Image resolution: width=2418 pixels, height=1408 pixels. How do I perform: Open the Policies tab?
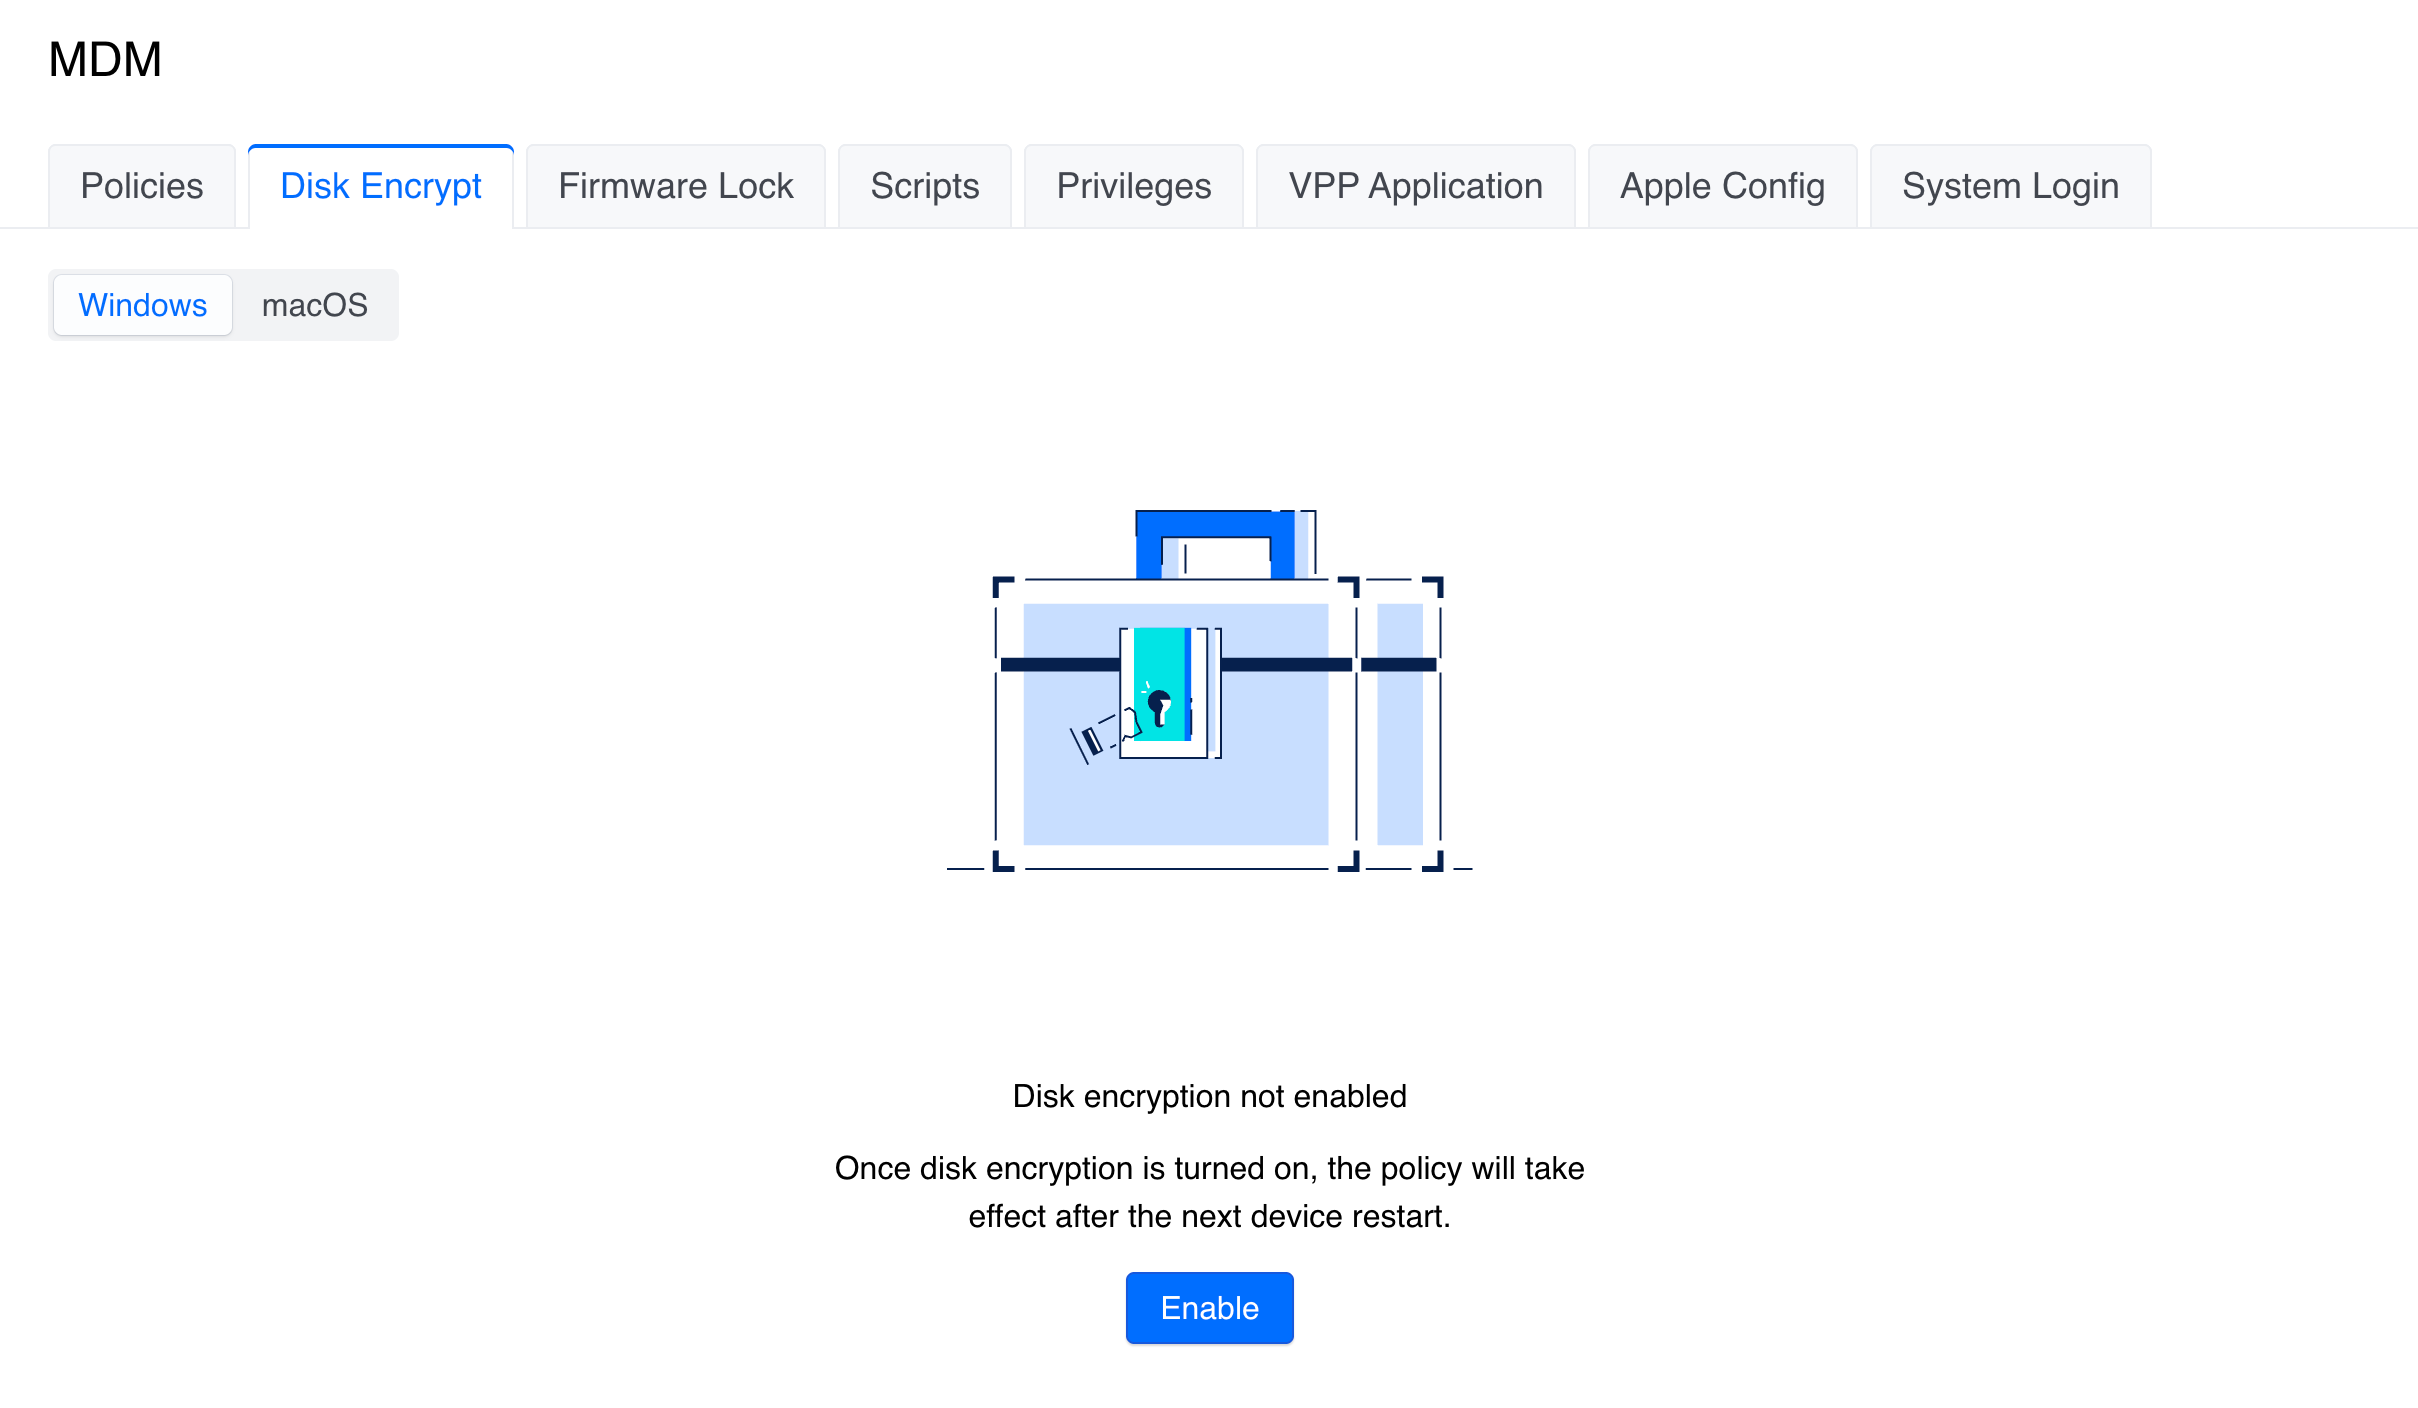(x=141, y=186)
